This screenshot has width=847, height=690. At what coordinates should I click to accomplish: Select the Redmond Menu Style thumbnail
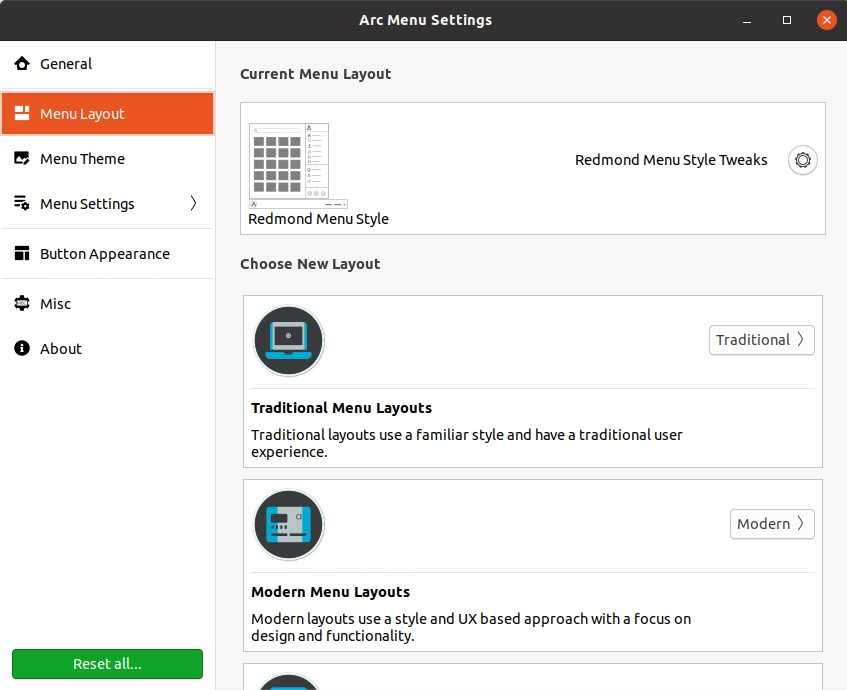pyautogui.click(x=290, y=166)
